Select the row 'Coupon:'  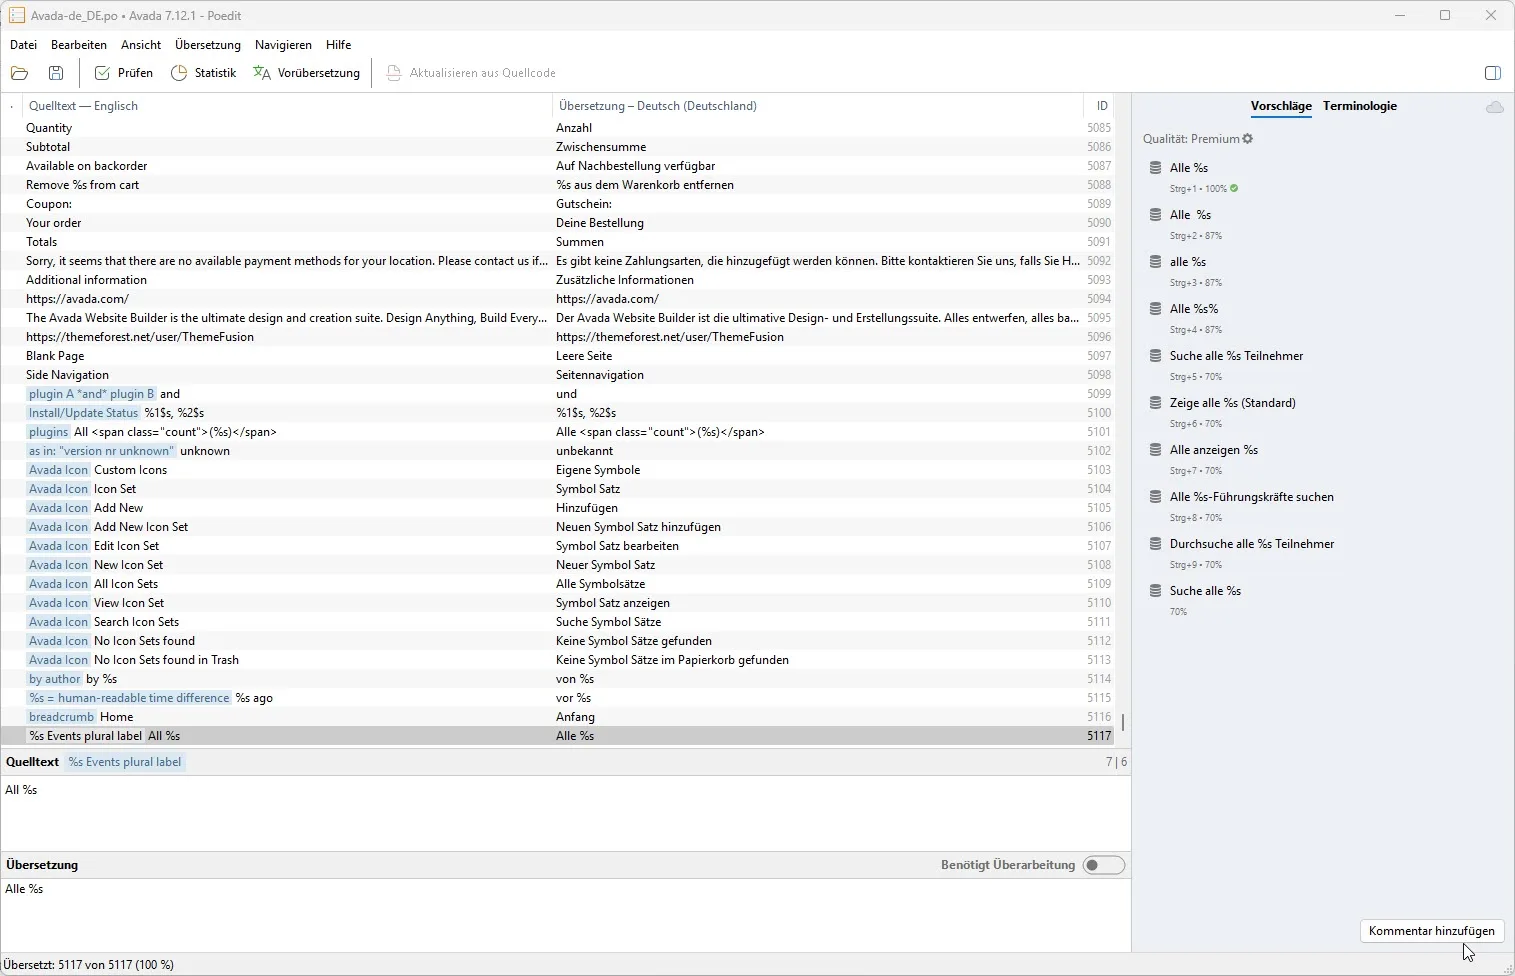pos(559,204)
